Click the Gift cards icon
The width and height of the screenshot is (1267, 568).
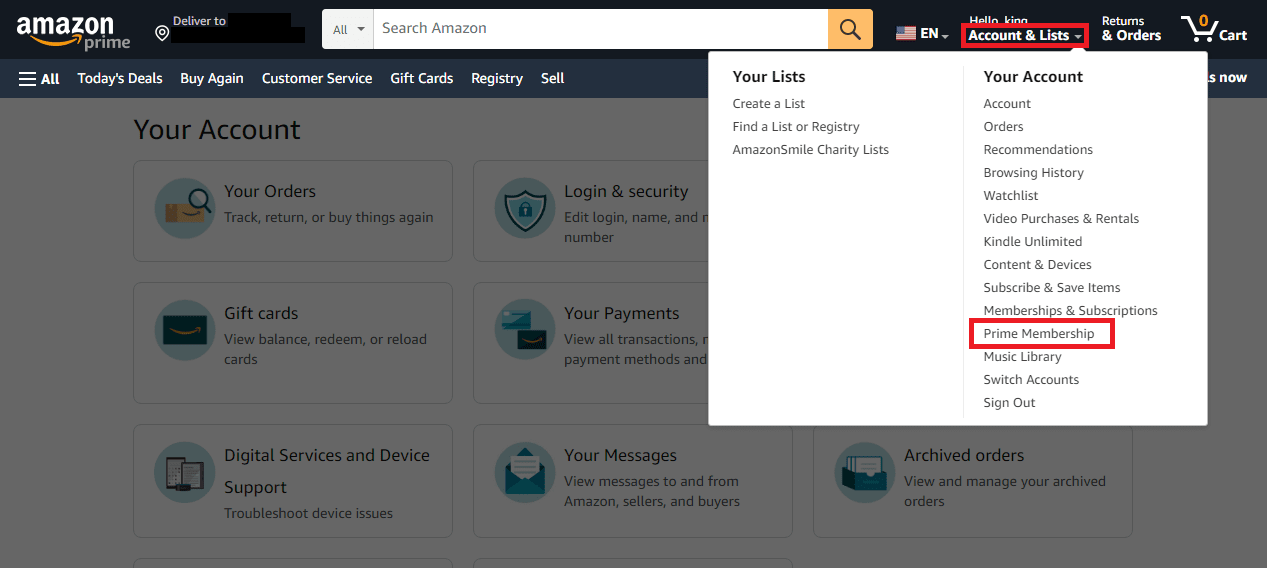click(x=184, y=332)
